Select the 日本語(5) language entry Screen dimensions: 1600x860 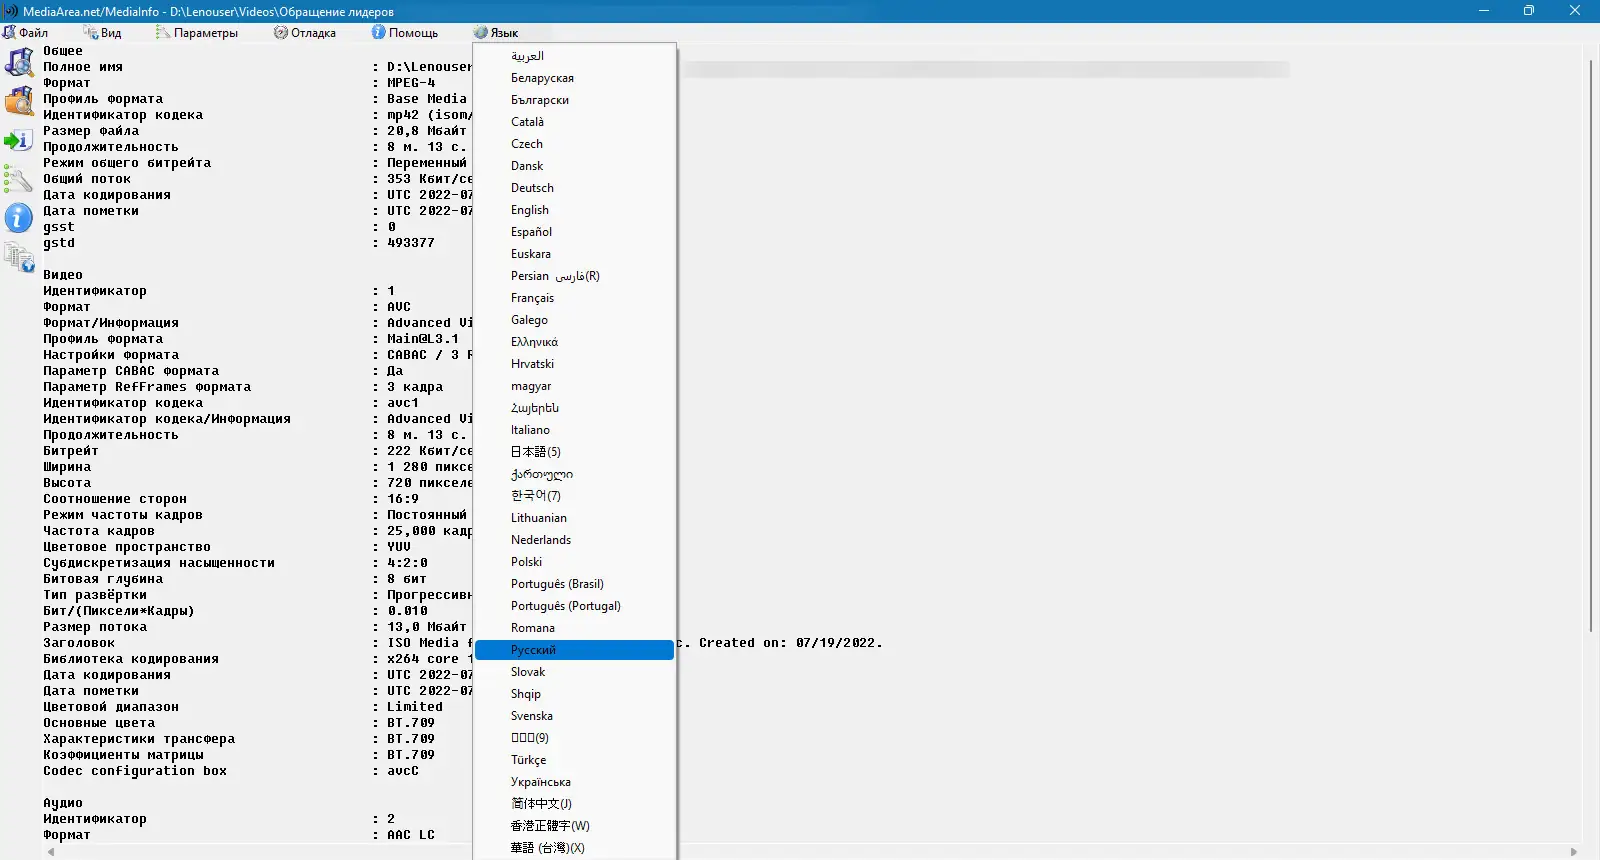[x=575, y=452]
